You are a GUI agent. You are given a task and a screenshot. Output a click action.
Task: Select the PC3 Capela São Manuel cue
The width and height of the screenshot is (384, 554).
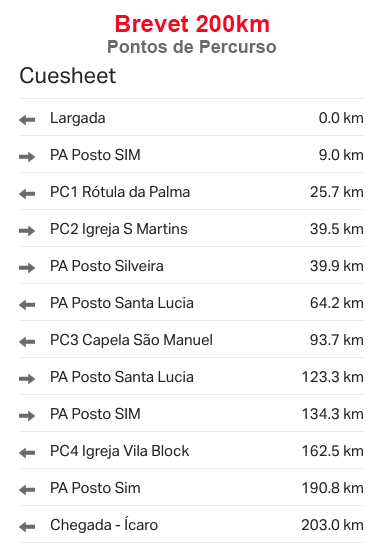click(x=191, y=340)
